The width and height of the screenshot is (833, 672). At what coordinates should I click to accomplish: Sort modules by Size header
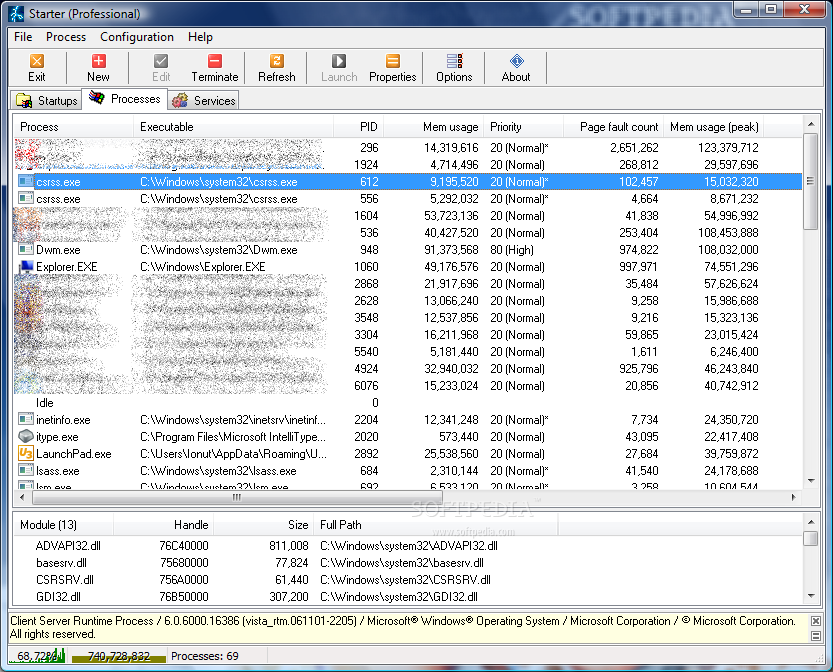[264, 525]
